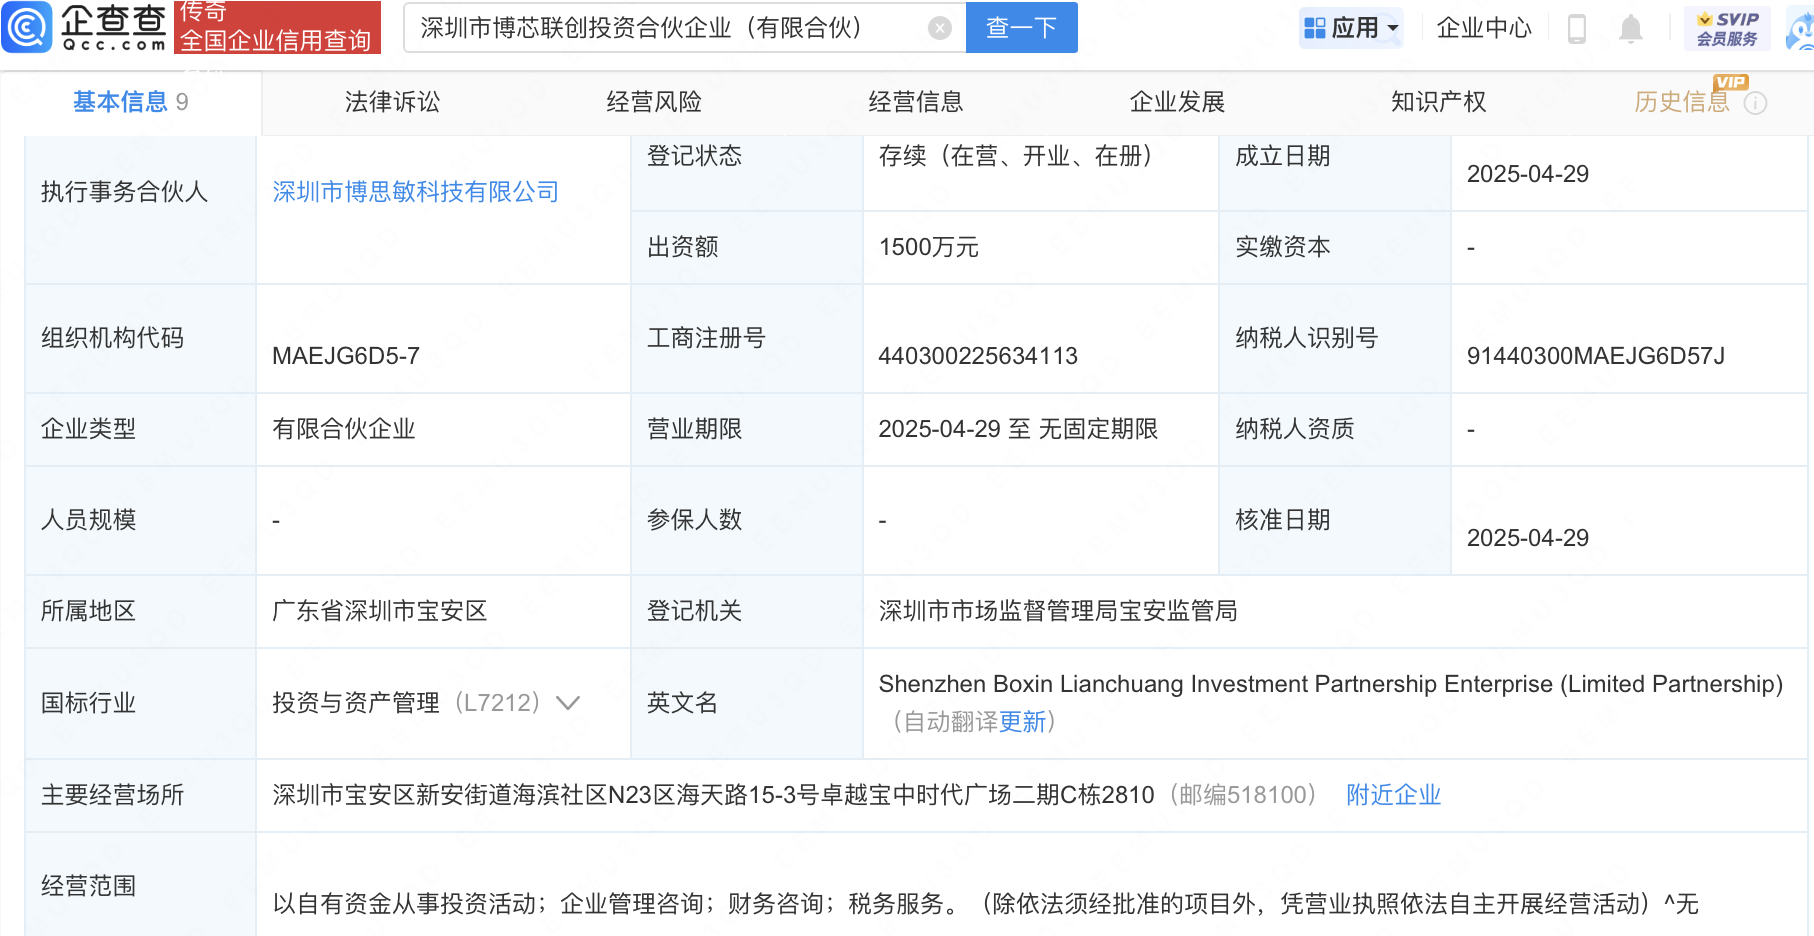Click the 广东省深圳市宝安区 region value

(380, 611)
